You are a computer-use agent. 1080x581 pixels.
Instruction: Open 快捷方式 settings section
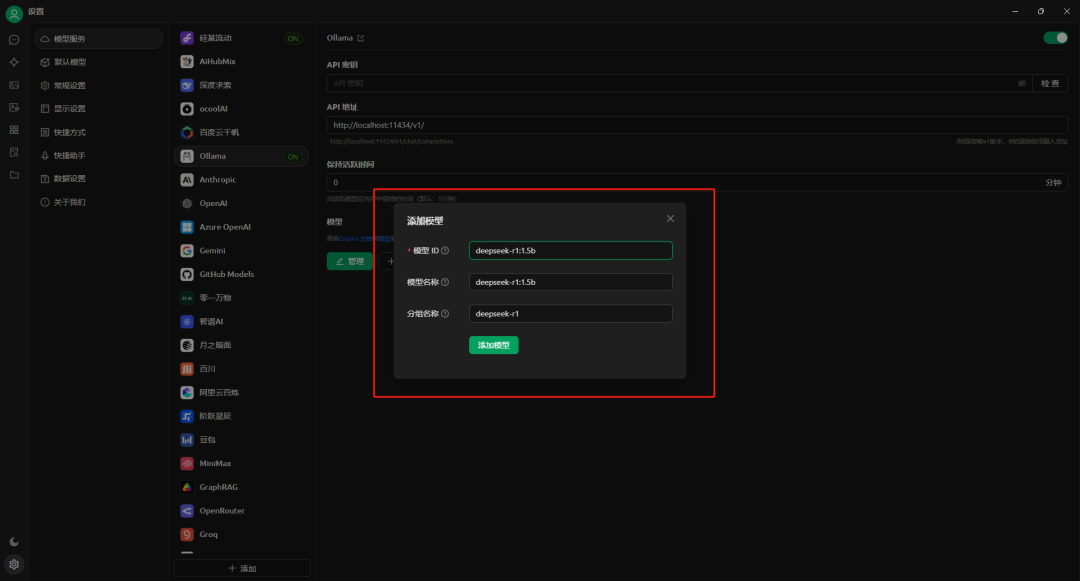[98, 132]
